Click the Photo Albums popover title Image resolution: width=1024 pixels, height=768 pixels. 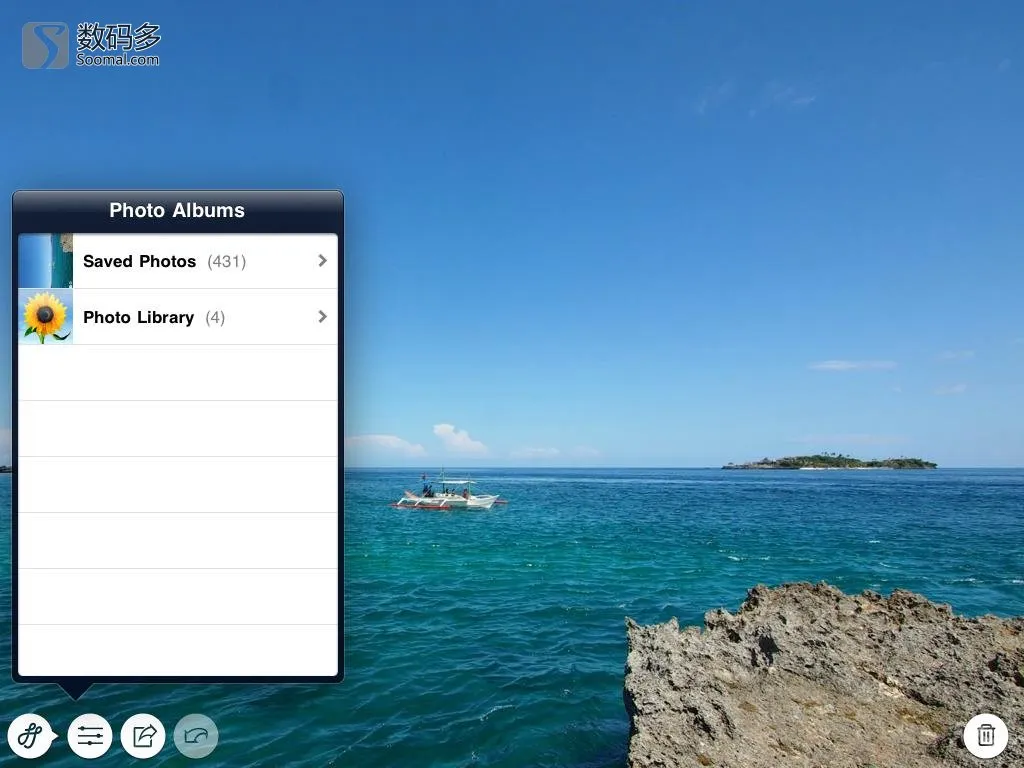(177, 210)
